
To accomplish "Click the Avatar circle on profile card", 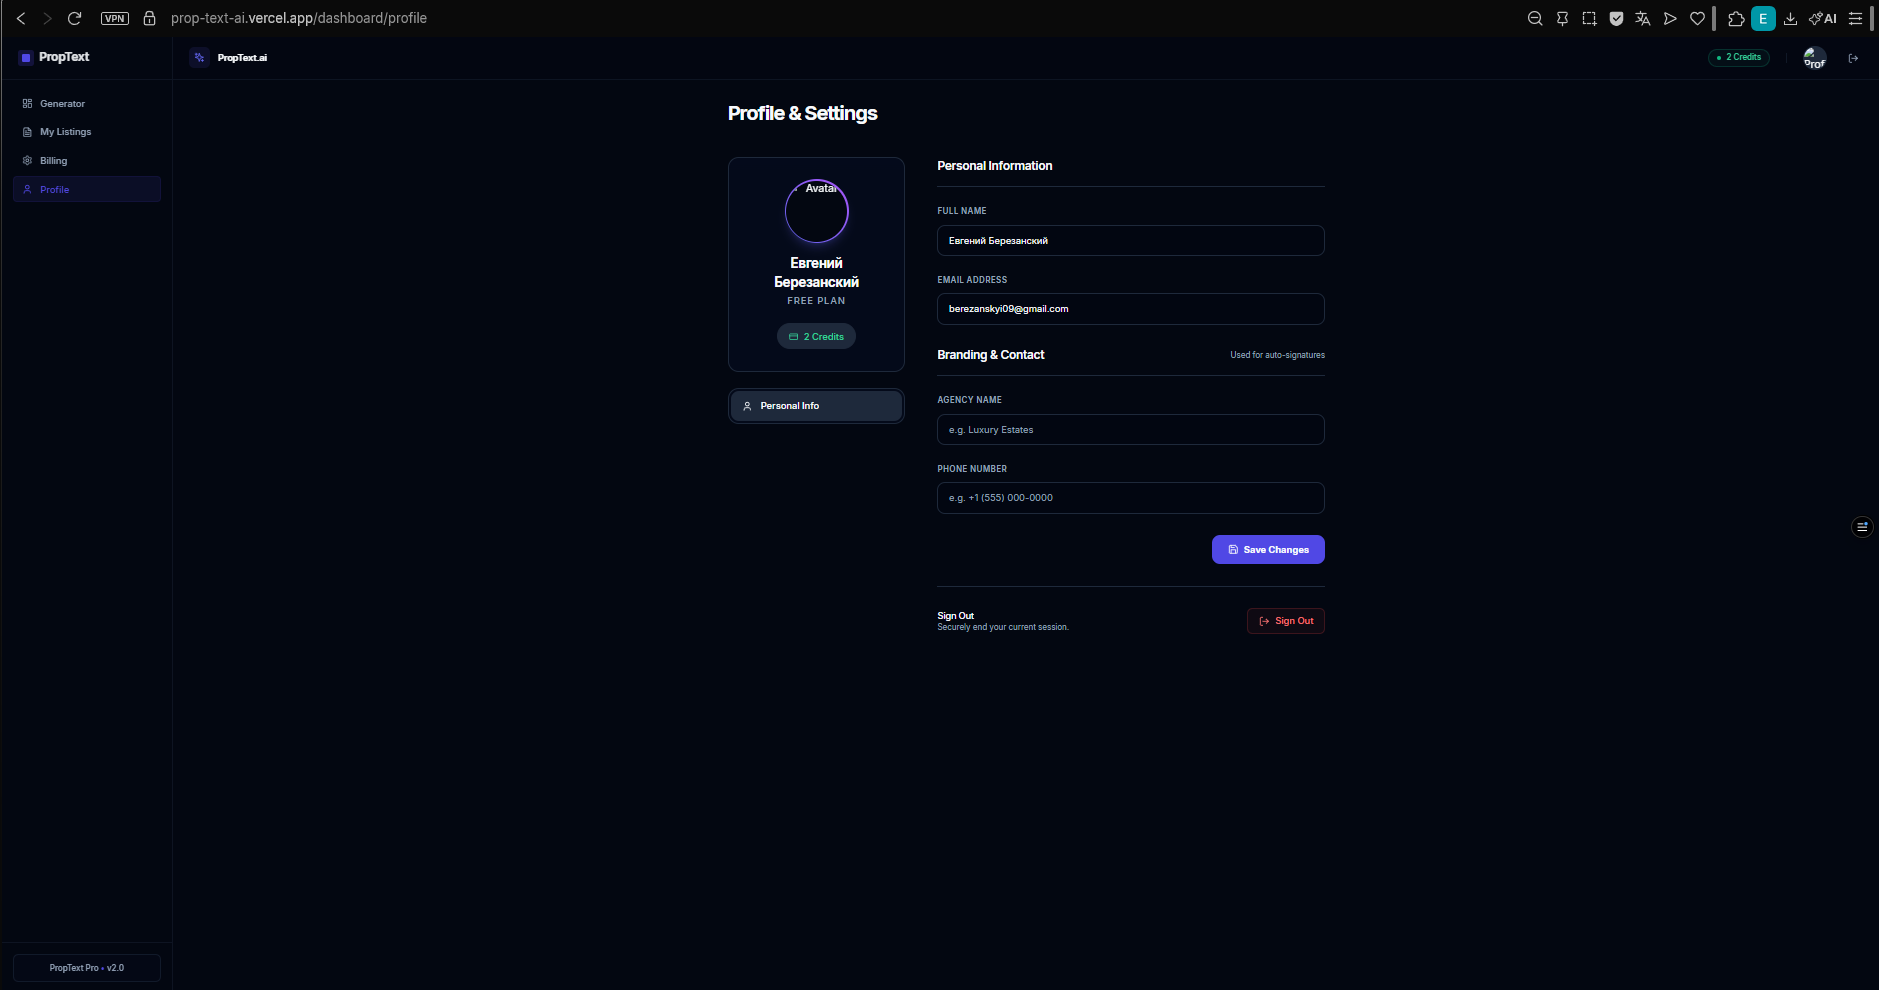I will [816, 211].
